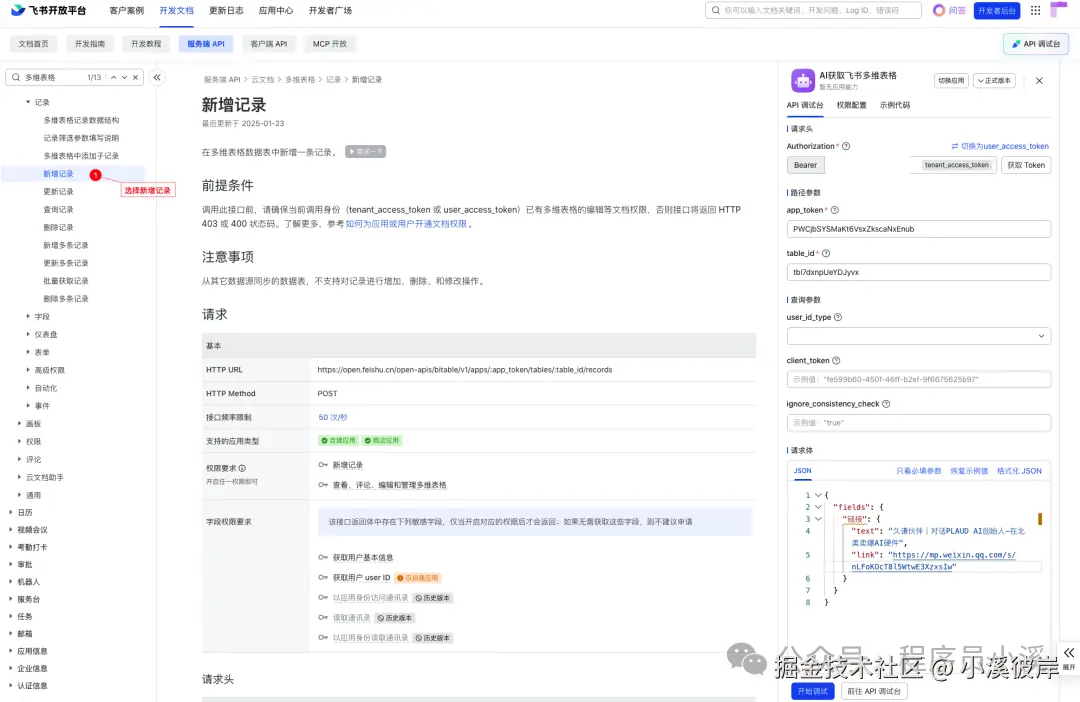
Task: Click 只看必填参数 link
Action: [918, 471]
